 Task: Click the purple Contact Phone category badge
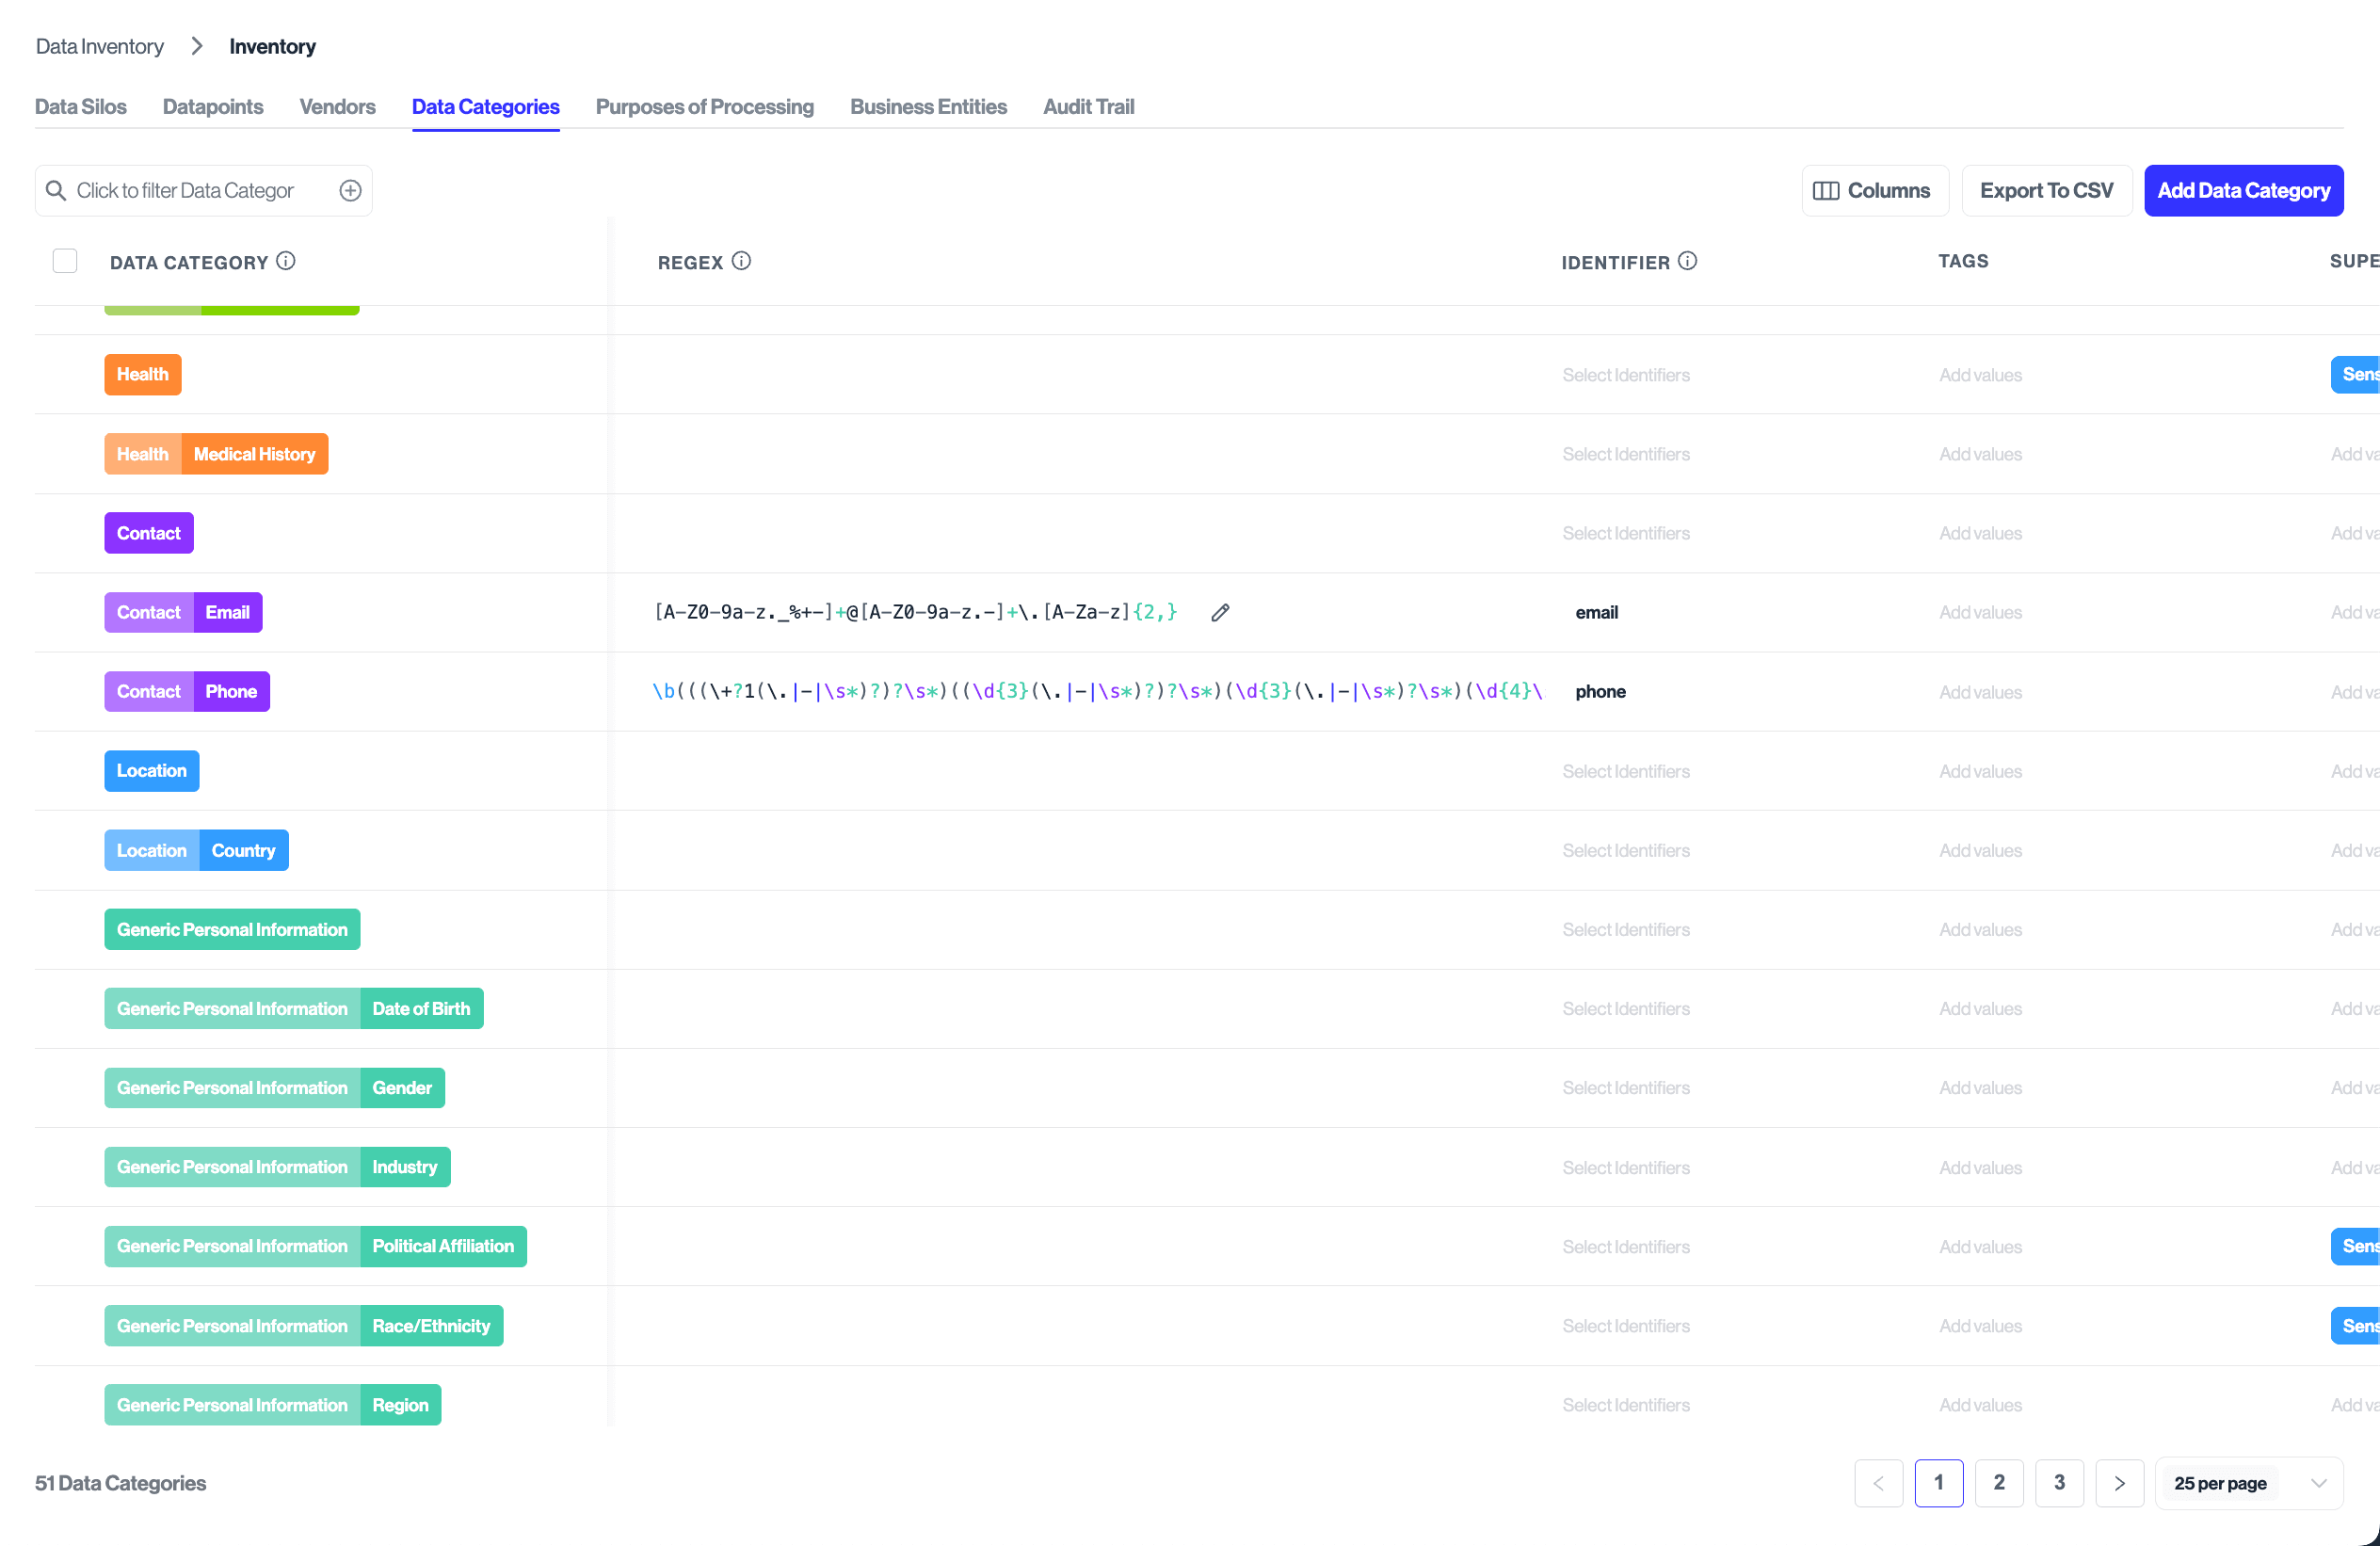point(187,691)
